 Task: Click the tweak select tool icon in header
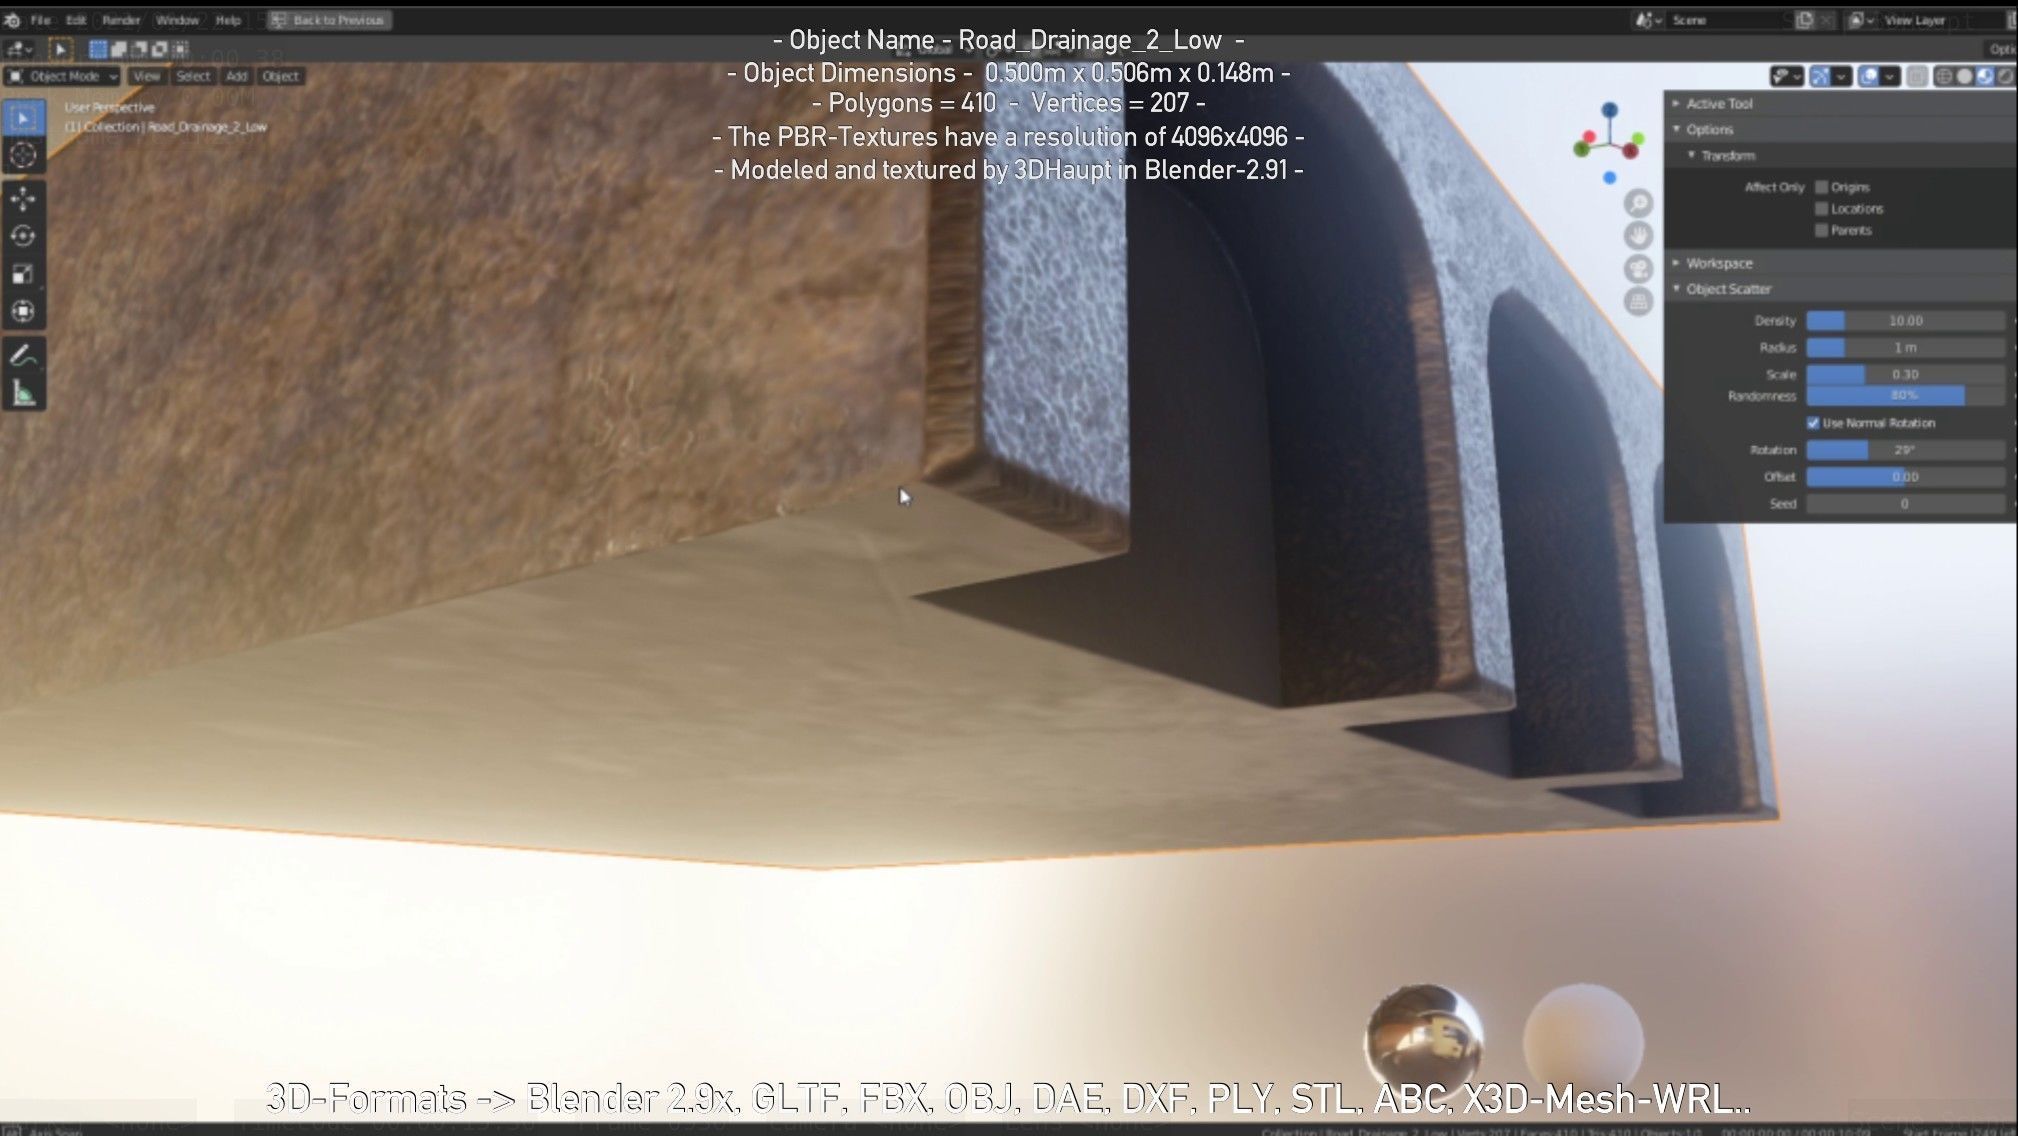tap(60, 49)
